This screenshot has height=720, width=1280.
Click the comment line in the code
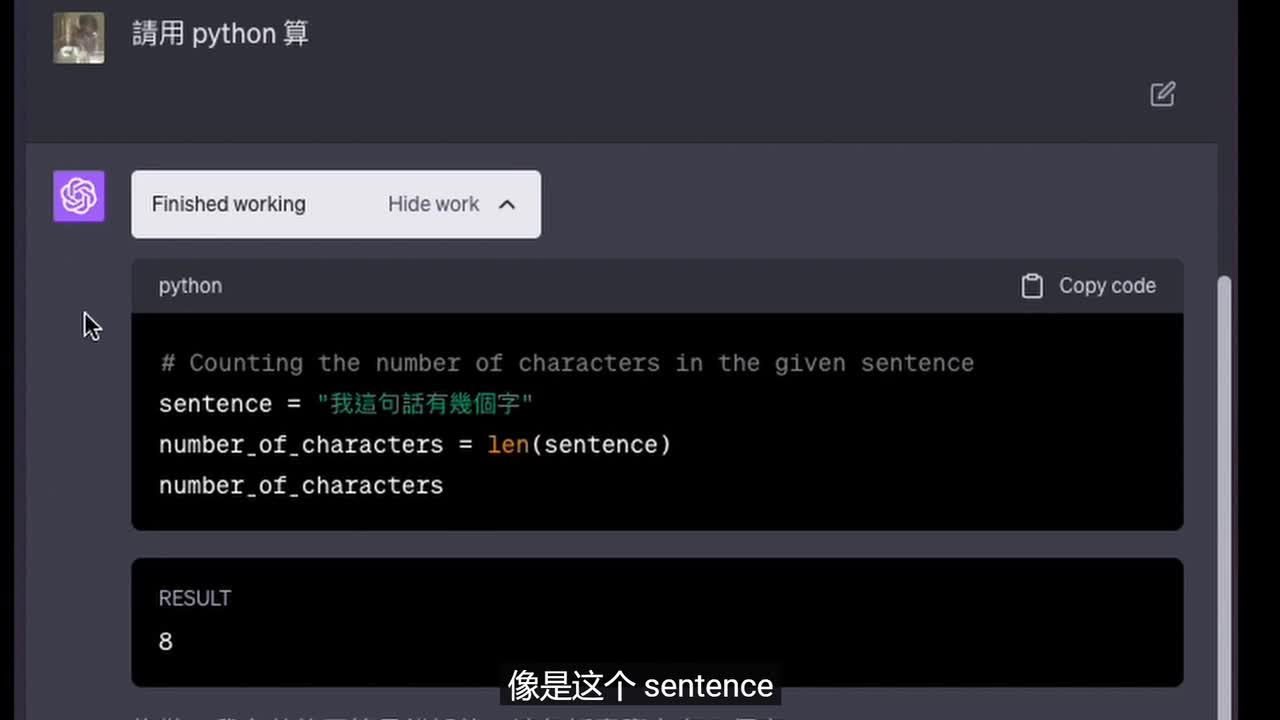pos(566,363)
